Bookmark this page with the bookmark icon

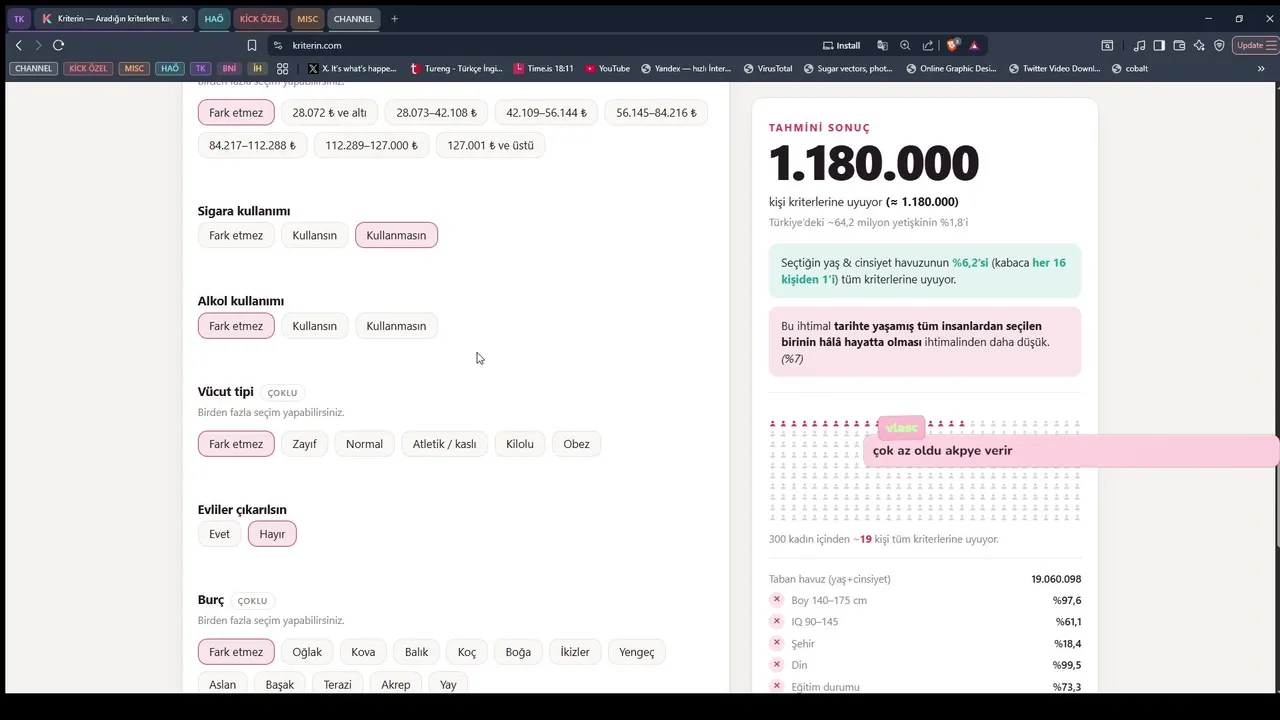click(x=252, y=45)
